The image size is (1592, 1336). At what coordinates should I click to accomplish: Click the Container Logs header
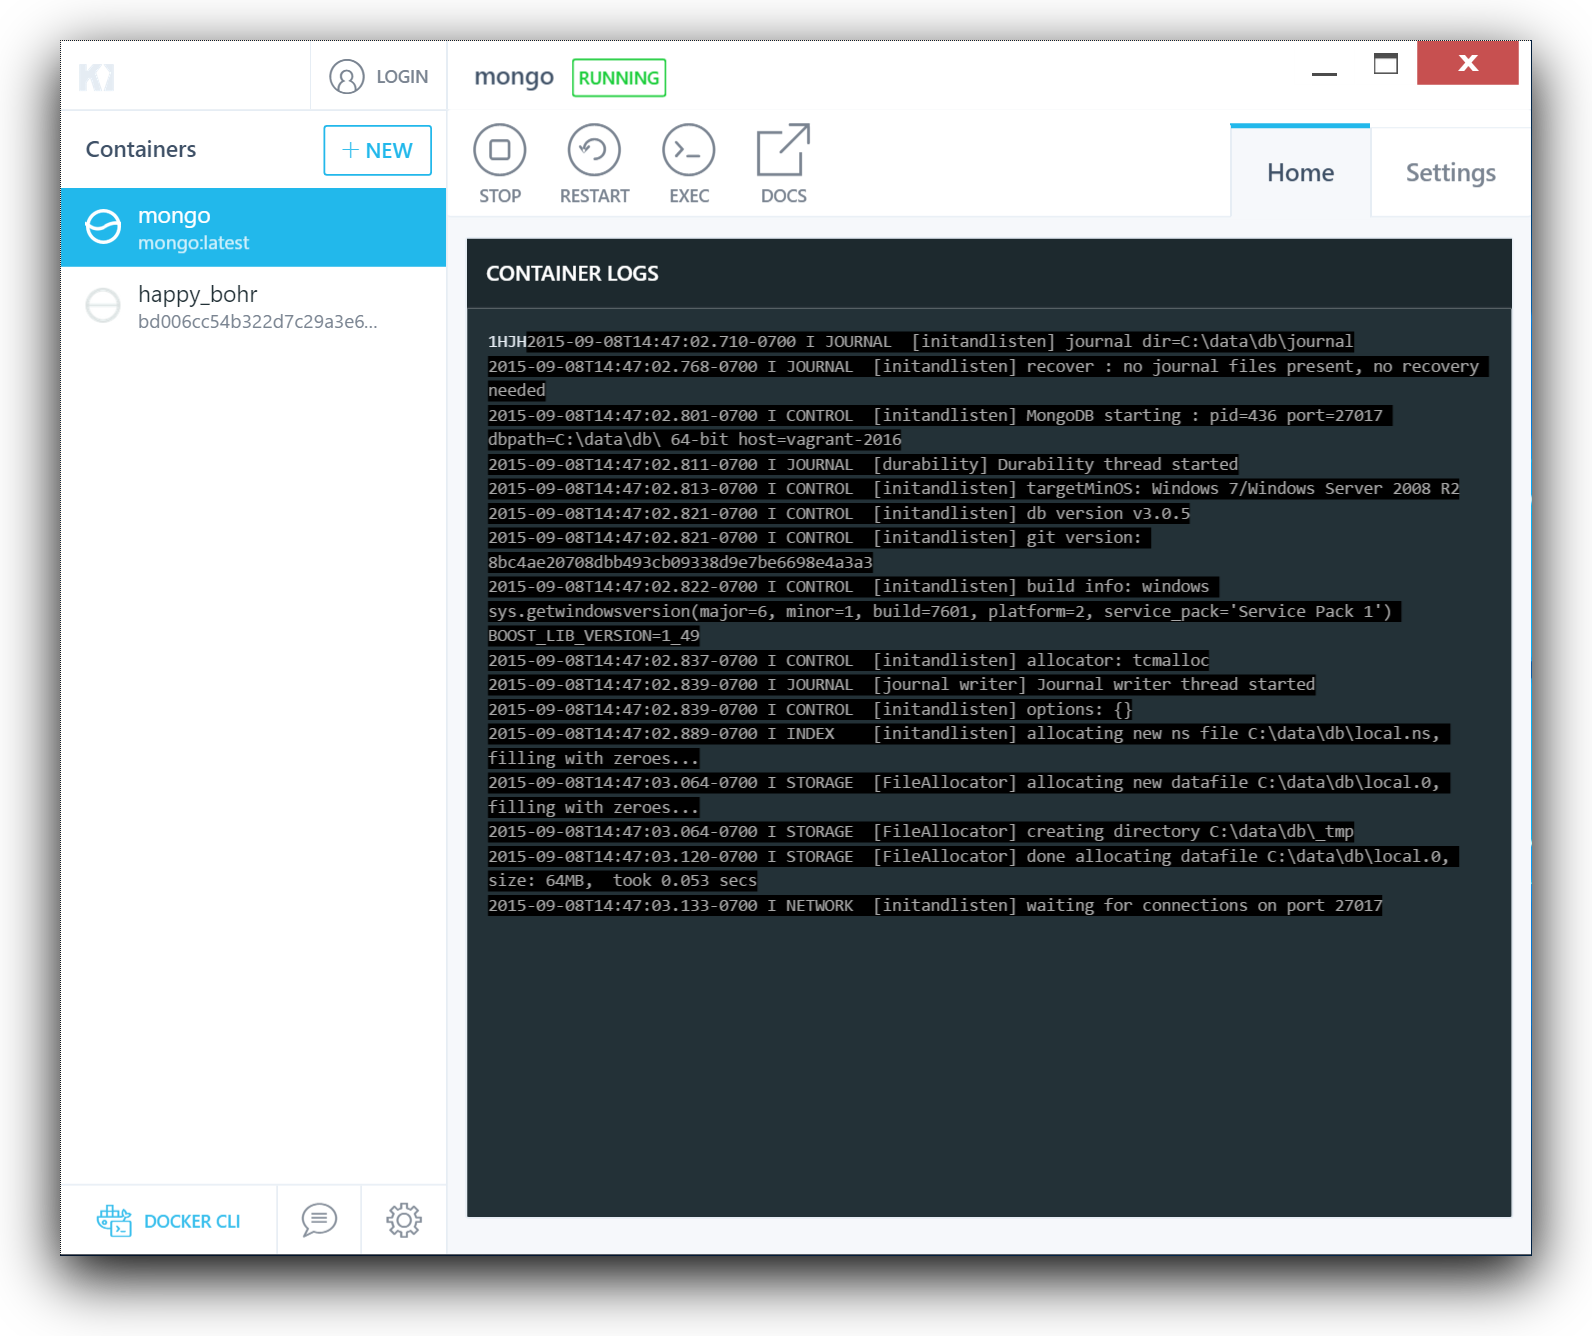(572, 274)
